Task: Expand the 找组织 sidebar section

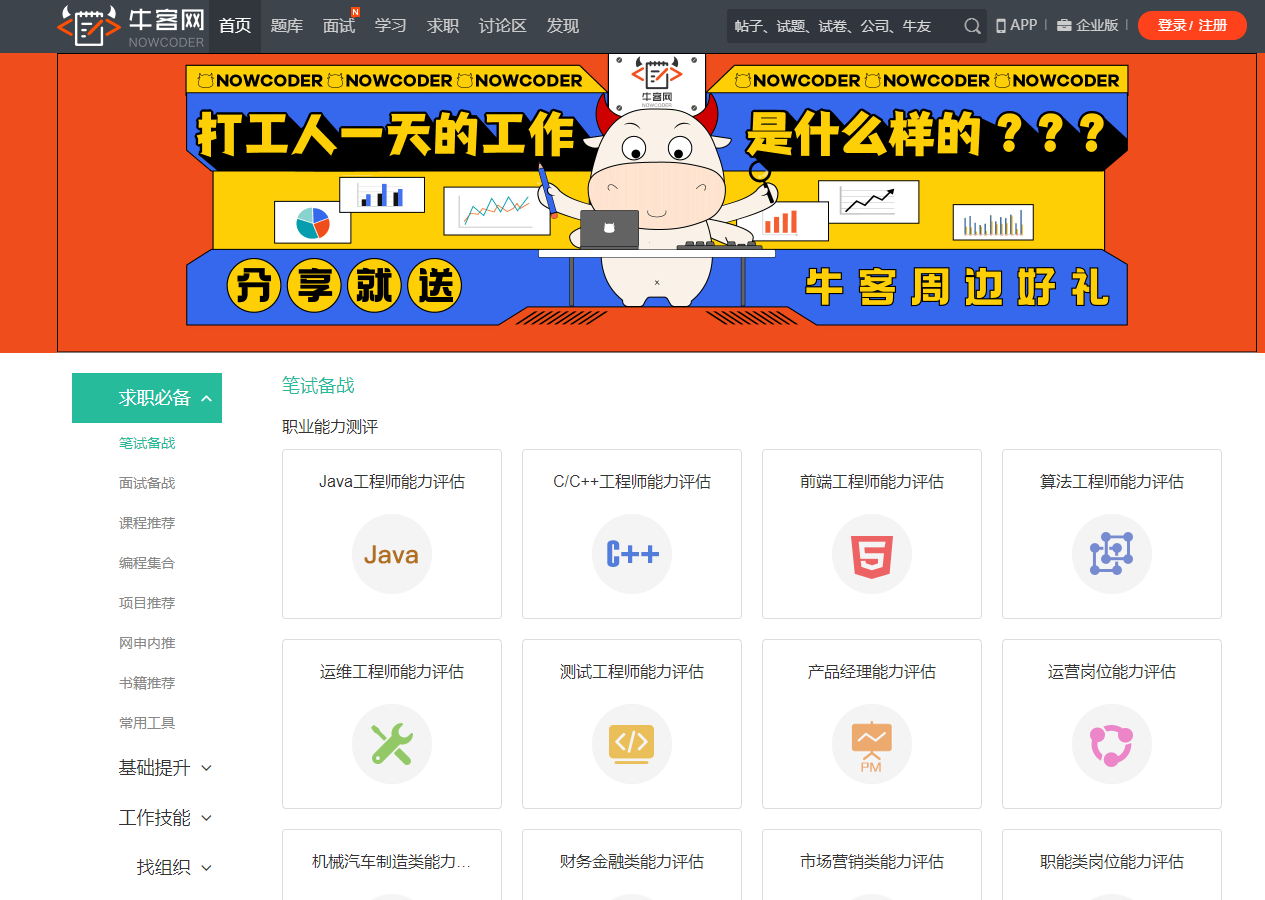Action: 174,868
